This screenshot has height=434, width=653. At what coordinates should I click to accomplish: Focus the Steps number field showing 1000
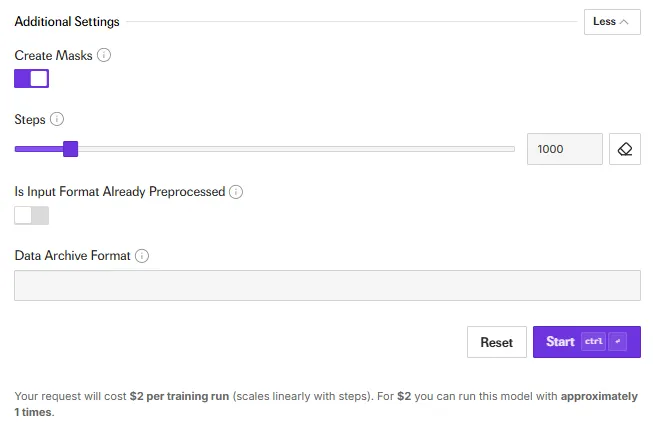[564, 149]
